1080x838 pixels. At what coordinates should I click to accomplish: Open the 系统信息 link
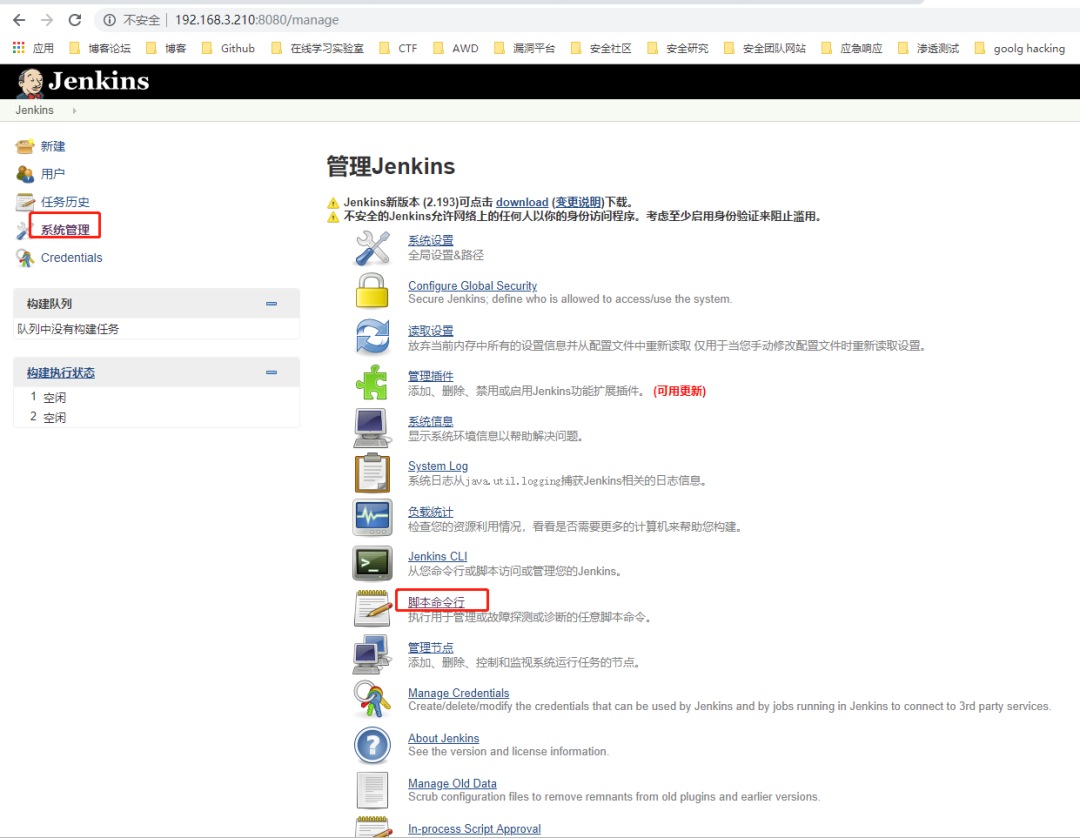[430, 421]
